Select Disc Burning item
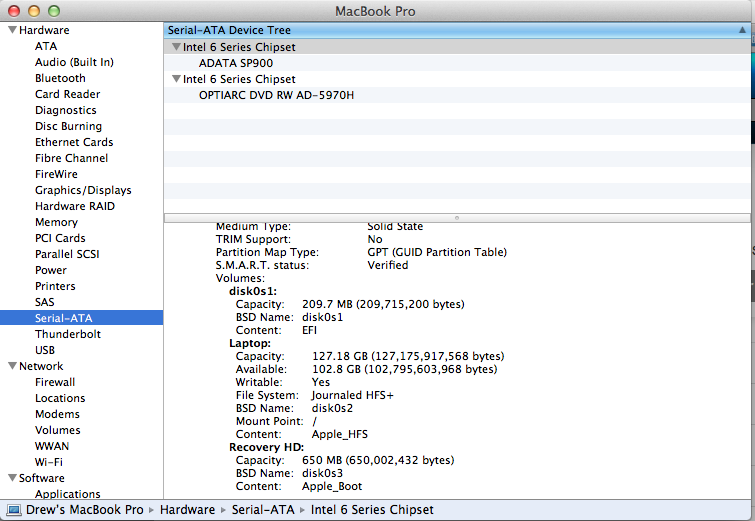 [x=68, y=126]
